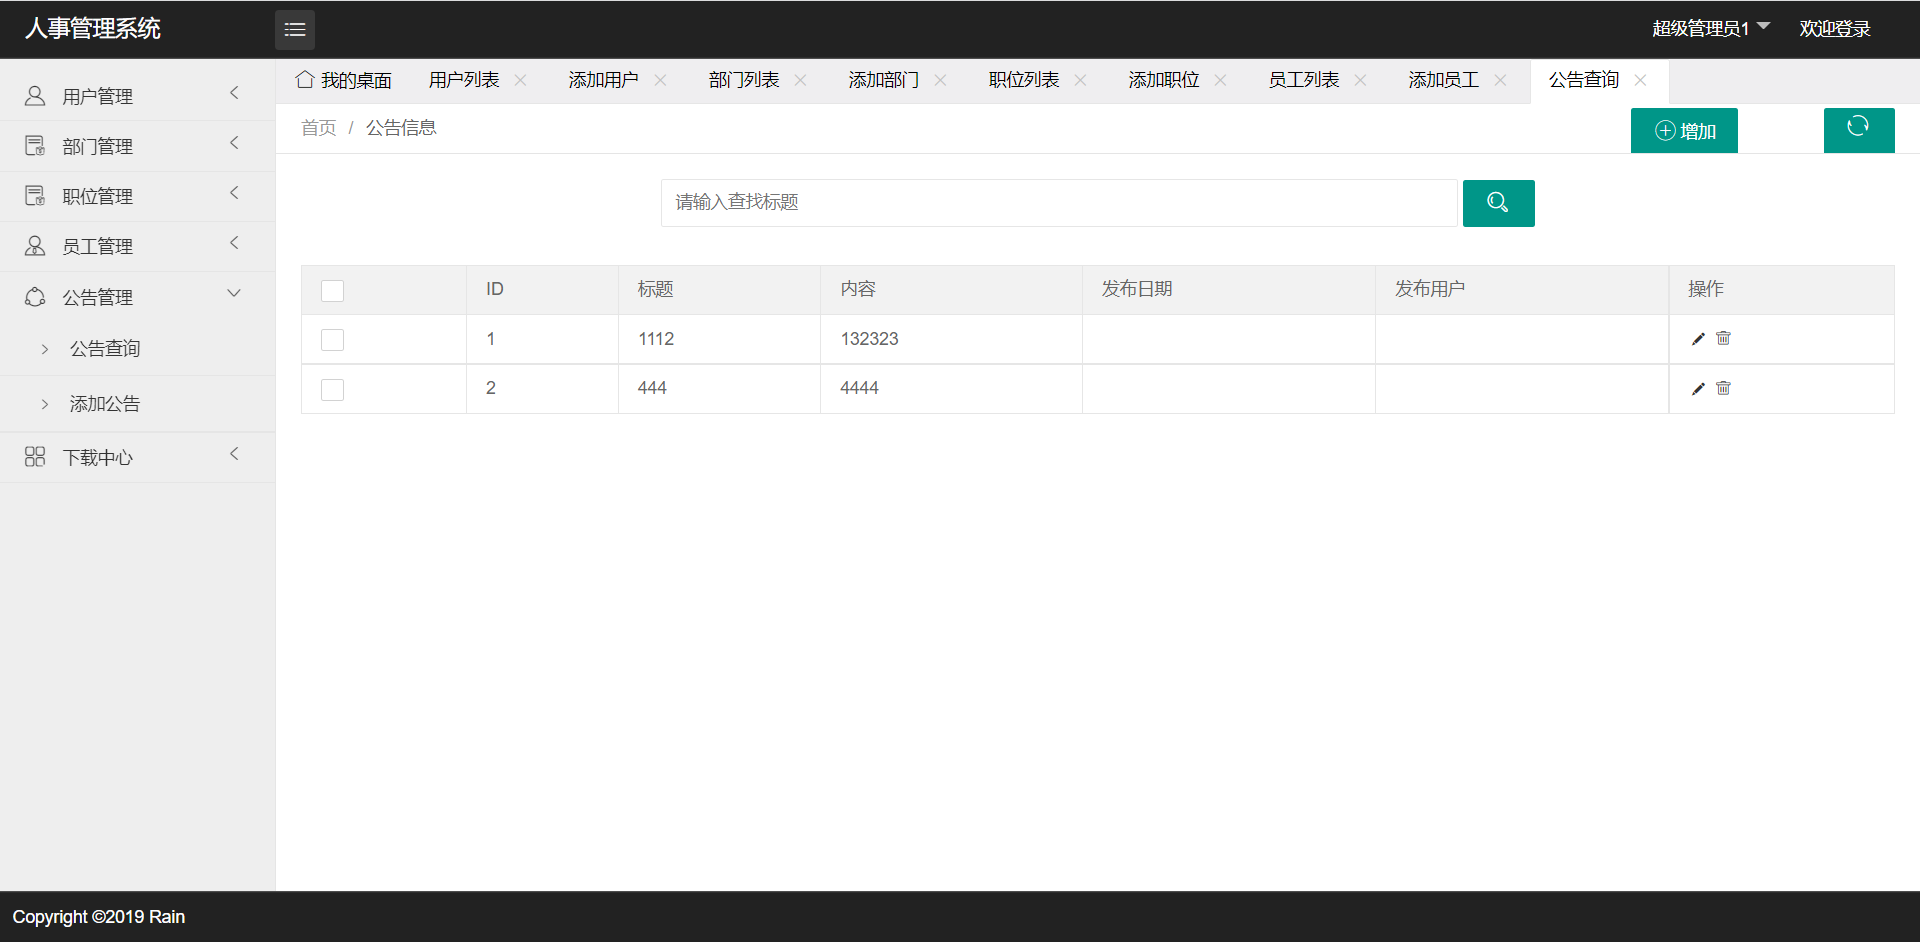Image resolution: width=1920 pixels, height=942 pixels.
Task: Close the 用户列表 tab
Action: pos(520,80)
